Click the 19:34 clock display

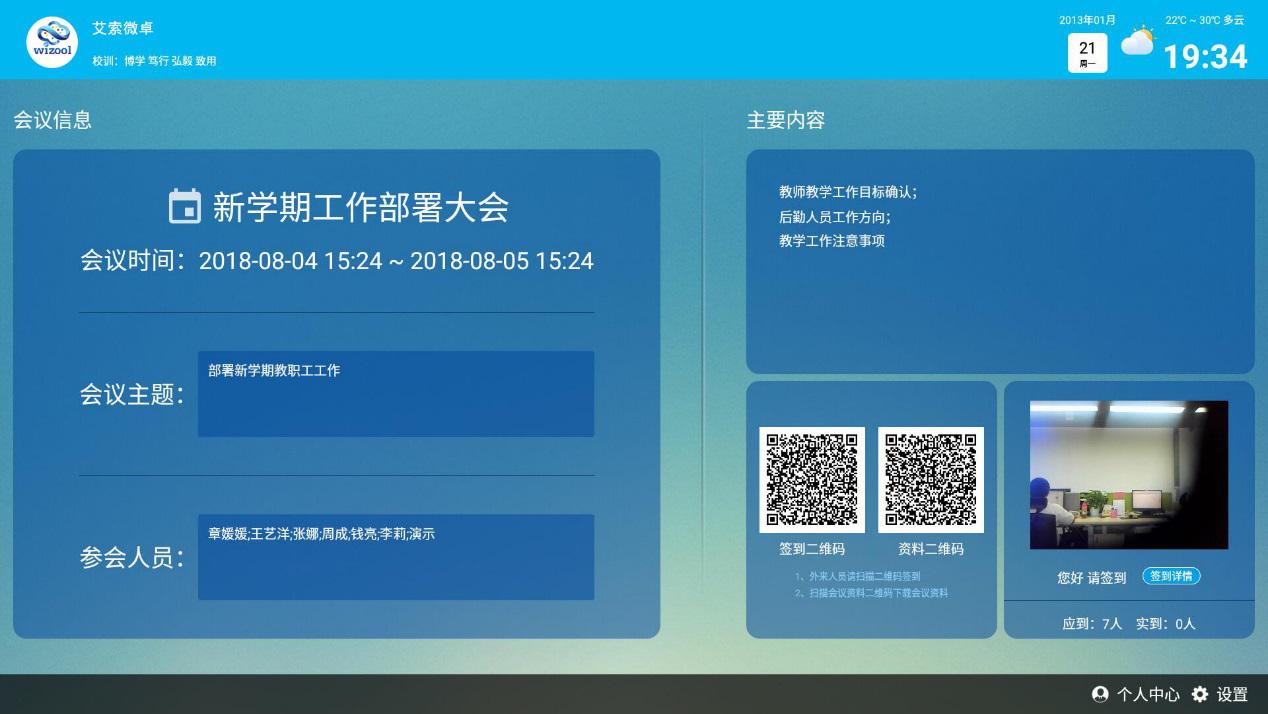point(1205,58)
